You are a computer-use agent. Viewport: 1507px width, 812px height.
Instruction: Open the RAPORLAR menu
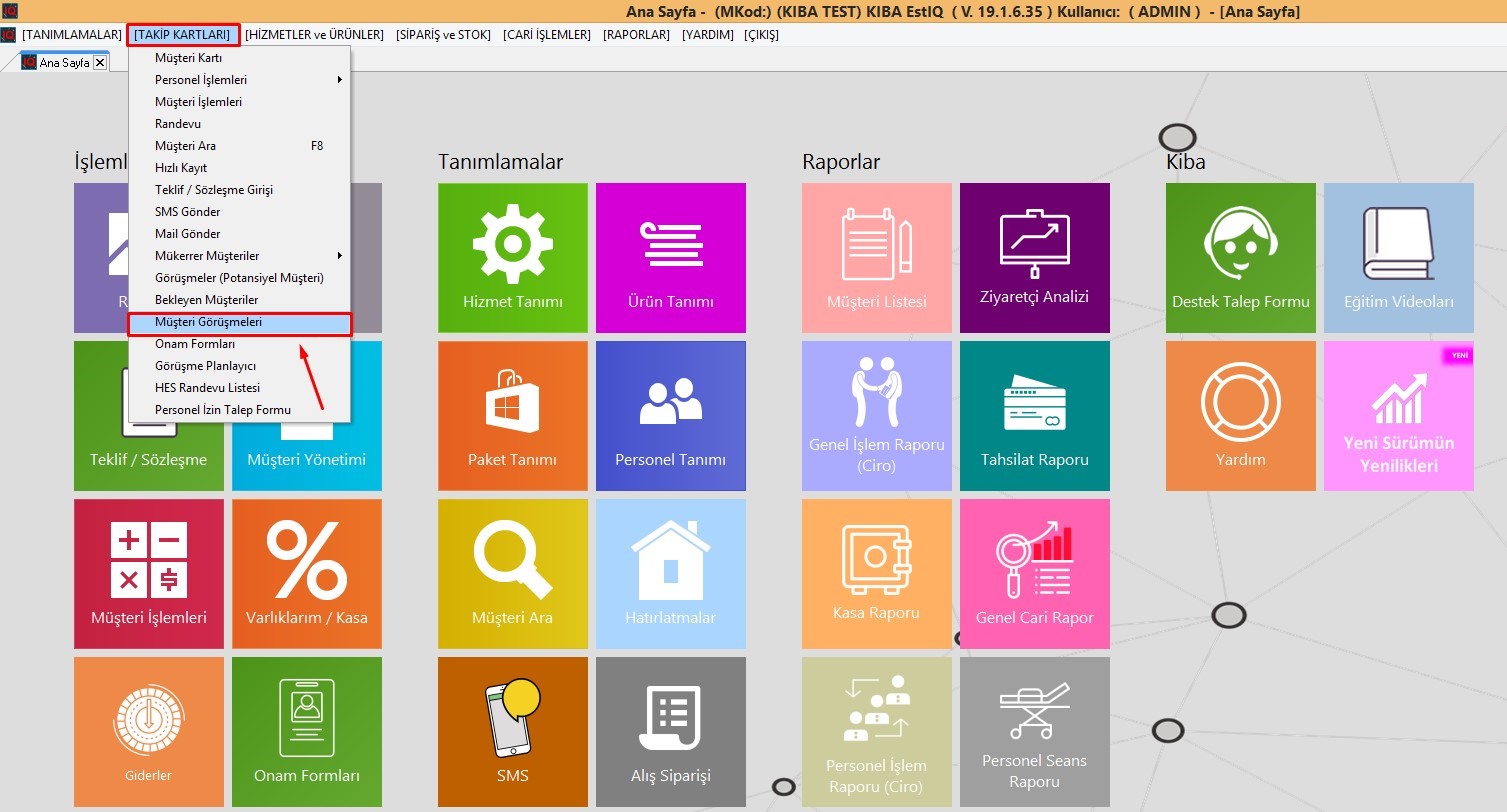[x=636, y=35]
